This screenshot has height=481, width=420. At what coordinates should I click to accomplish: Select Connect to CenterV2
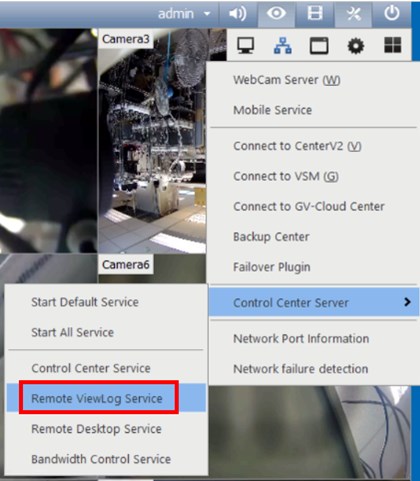pos(313,146)
